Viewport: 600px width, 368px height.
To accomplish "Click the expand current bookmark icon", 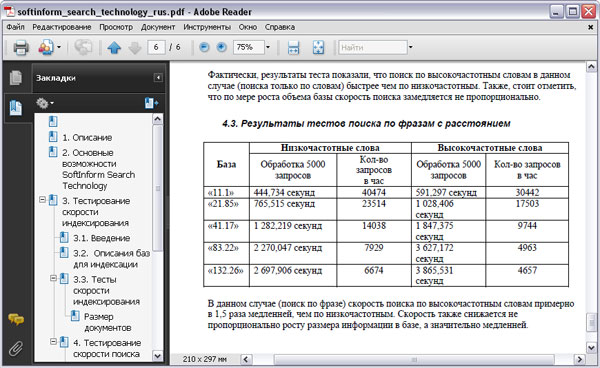I will tap(151, 103).
